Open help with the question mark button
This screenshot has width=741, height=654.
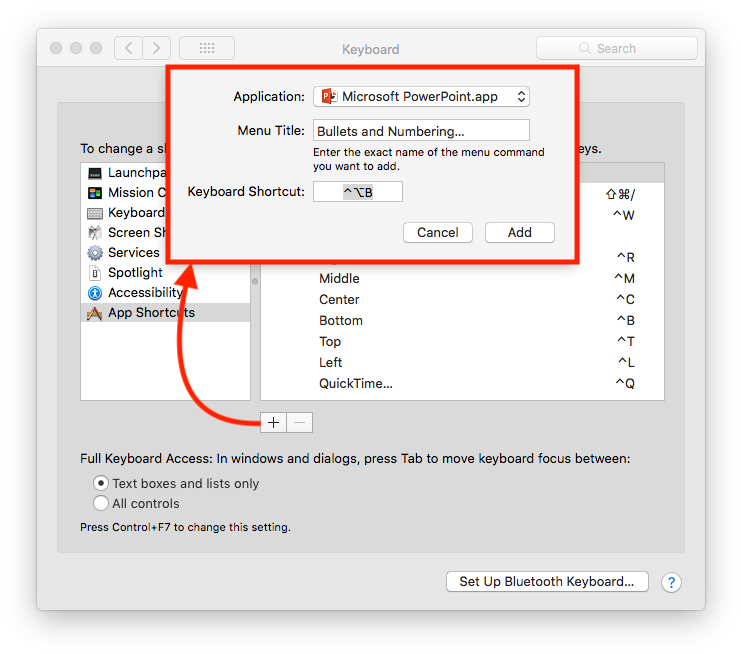pos(671,582)
